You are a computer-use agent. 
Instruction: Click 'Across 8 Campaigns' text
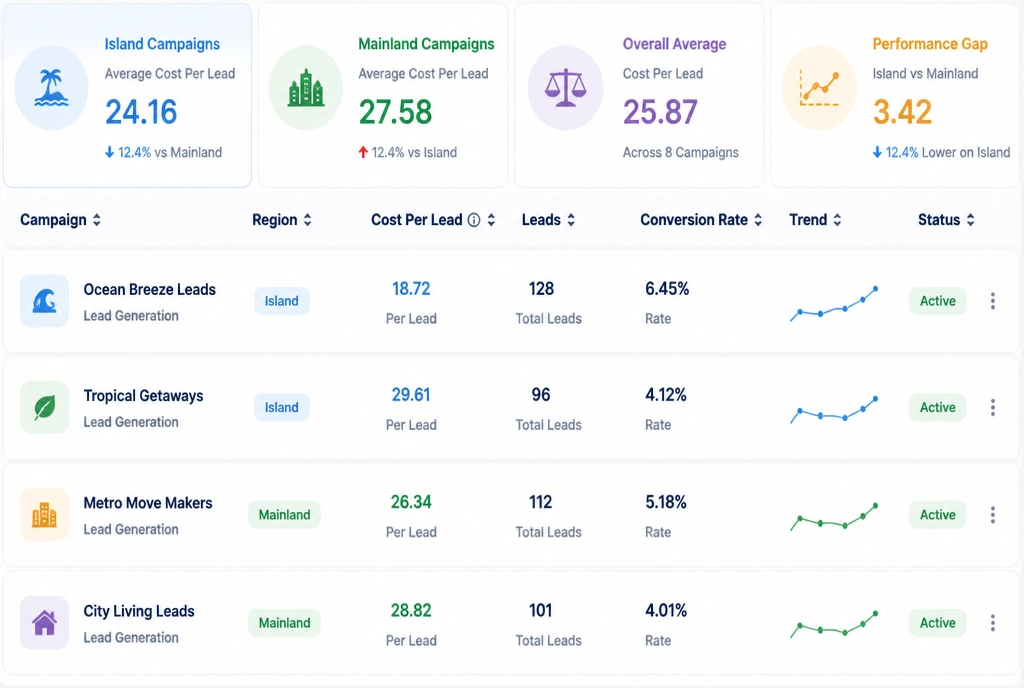coord(680,153)
